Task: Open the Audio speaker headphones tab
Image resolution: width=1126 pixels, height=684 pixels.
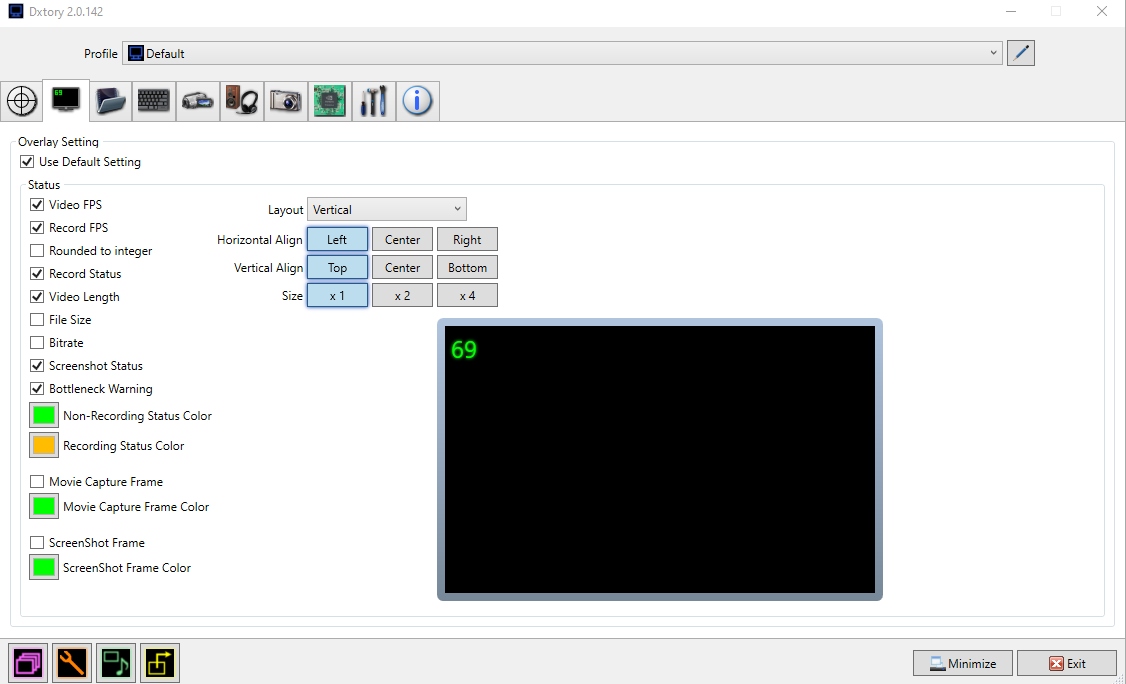Action: [x=241, y=101]
